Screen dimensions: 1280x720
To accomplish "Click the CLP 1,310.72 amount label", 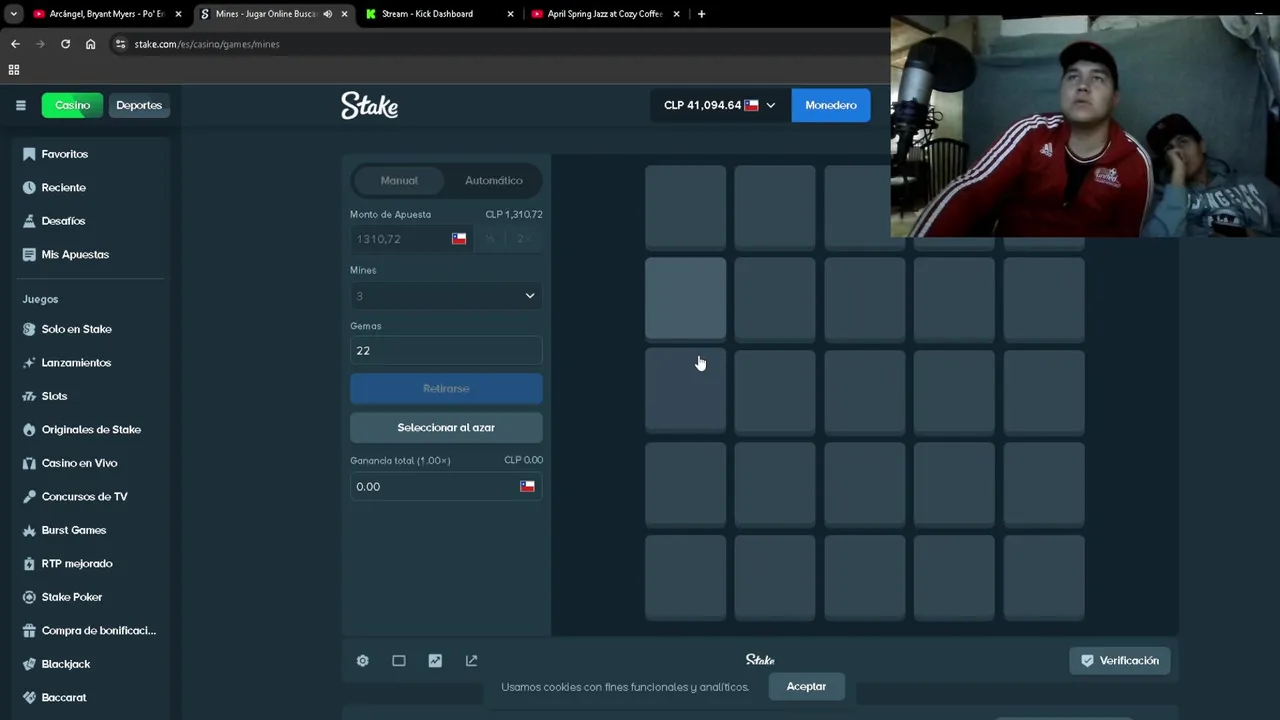I will (514, 214).
